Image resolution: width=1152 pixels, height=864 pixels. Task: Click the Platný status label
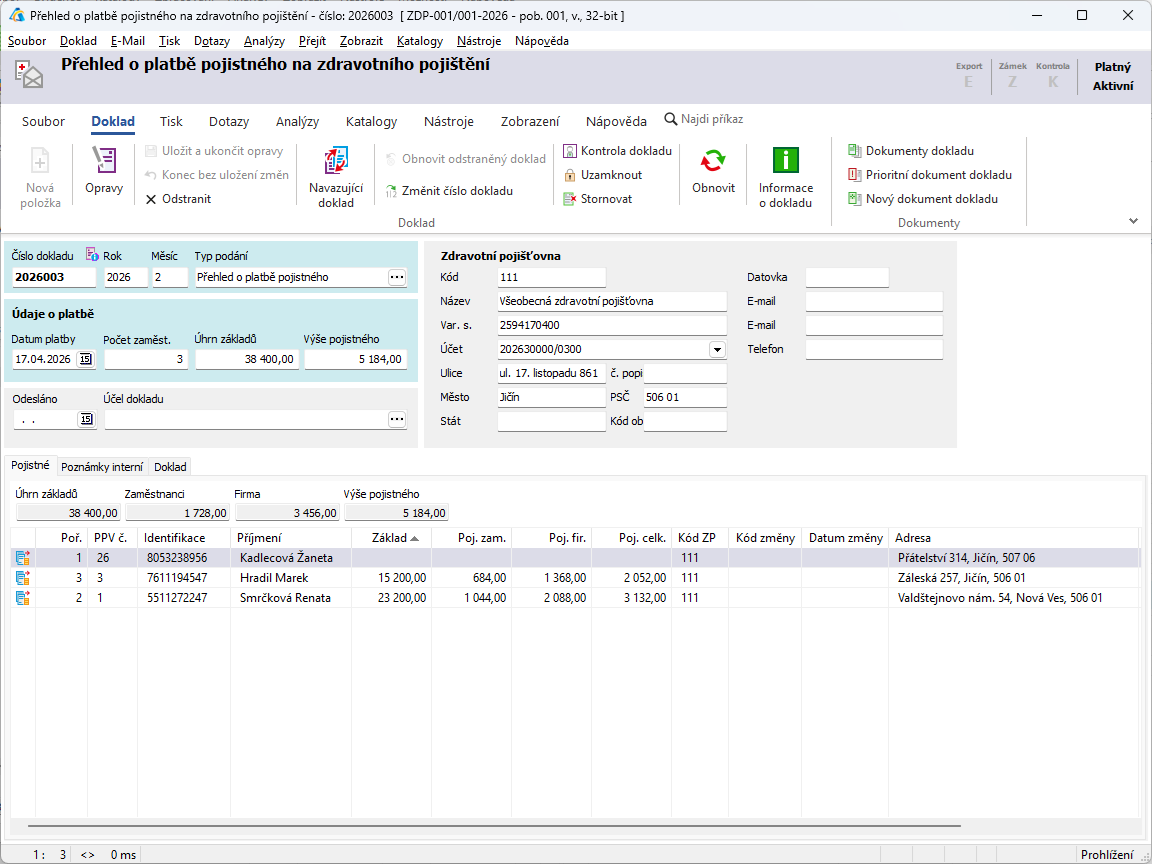coord(1112,67)
